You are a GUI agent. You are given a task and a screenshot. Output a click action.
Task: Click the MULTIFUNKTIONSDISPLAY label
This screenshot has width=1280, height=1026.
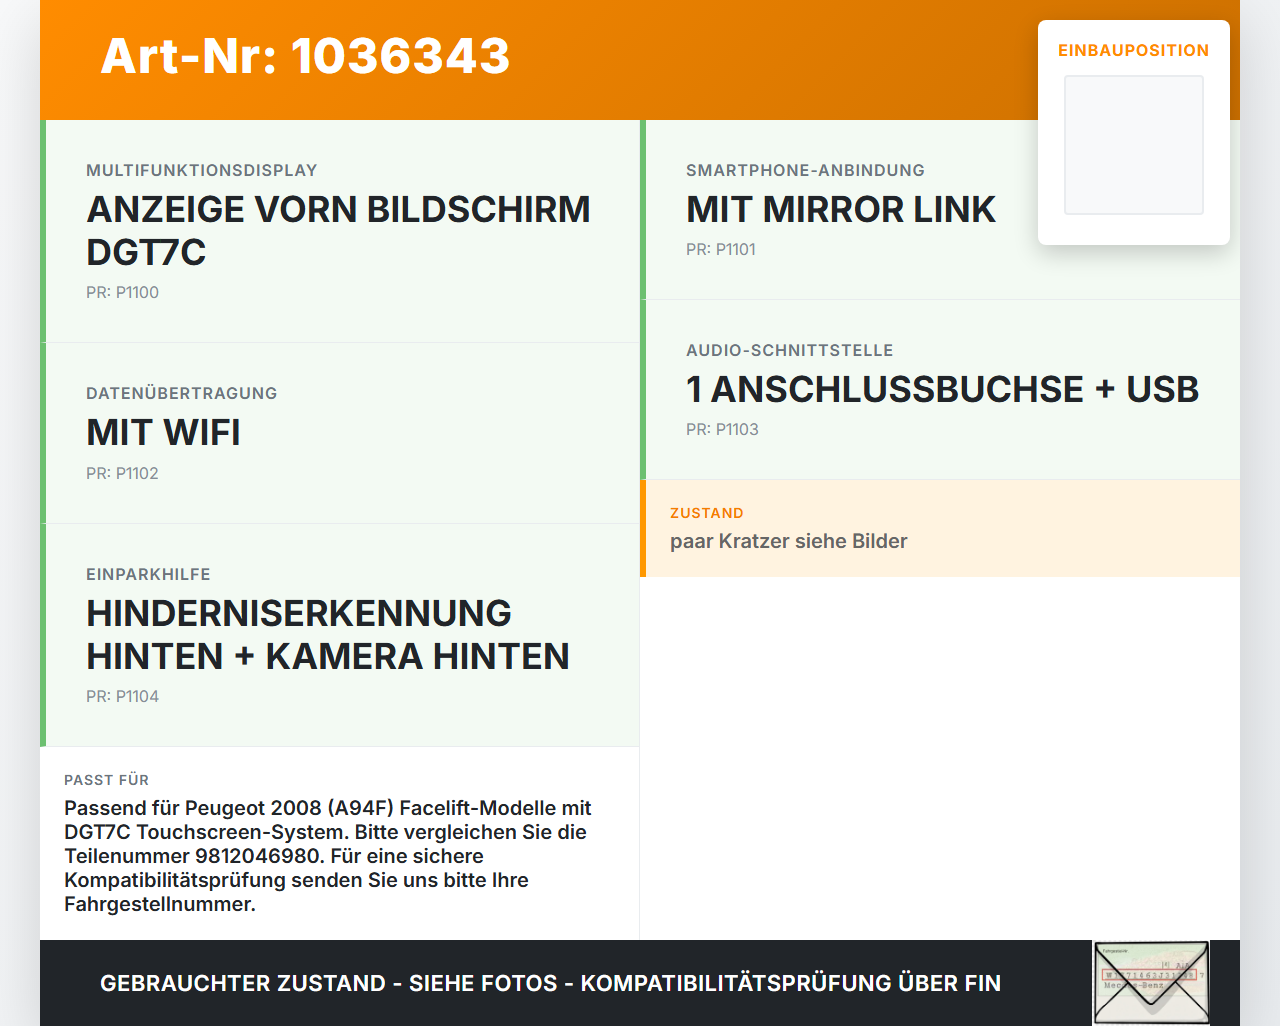click(x=202, y=170)
